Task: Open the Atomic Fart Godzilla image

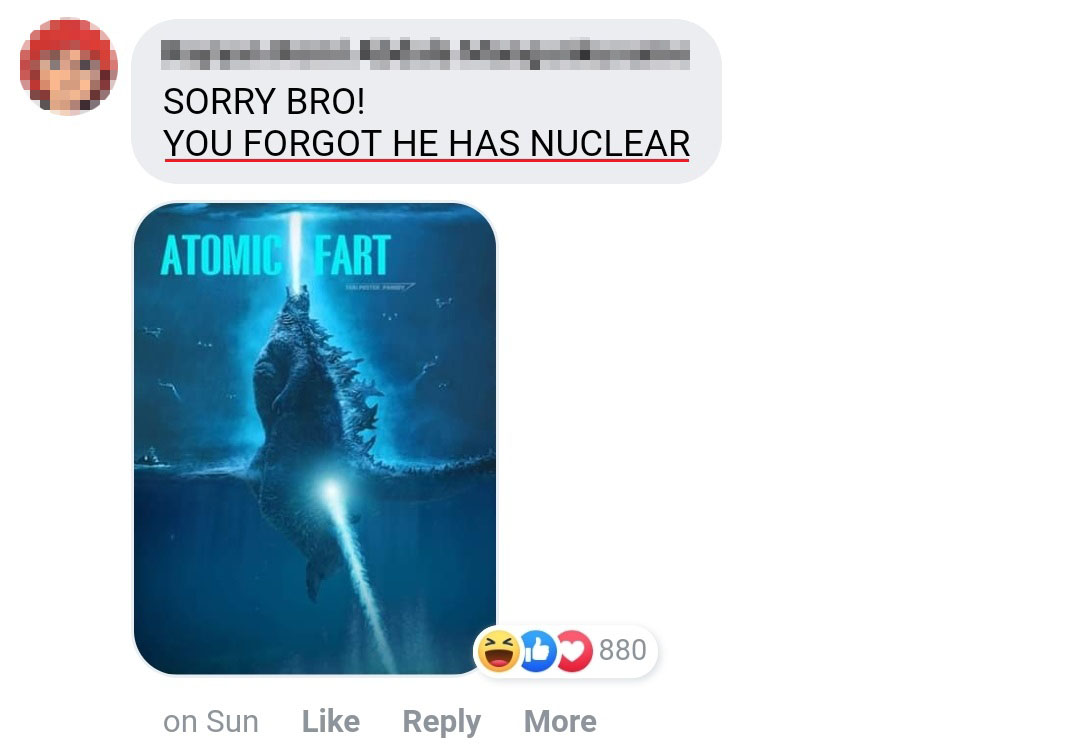Action: 315,438
